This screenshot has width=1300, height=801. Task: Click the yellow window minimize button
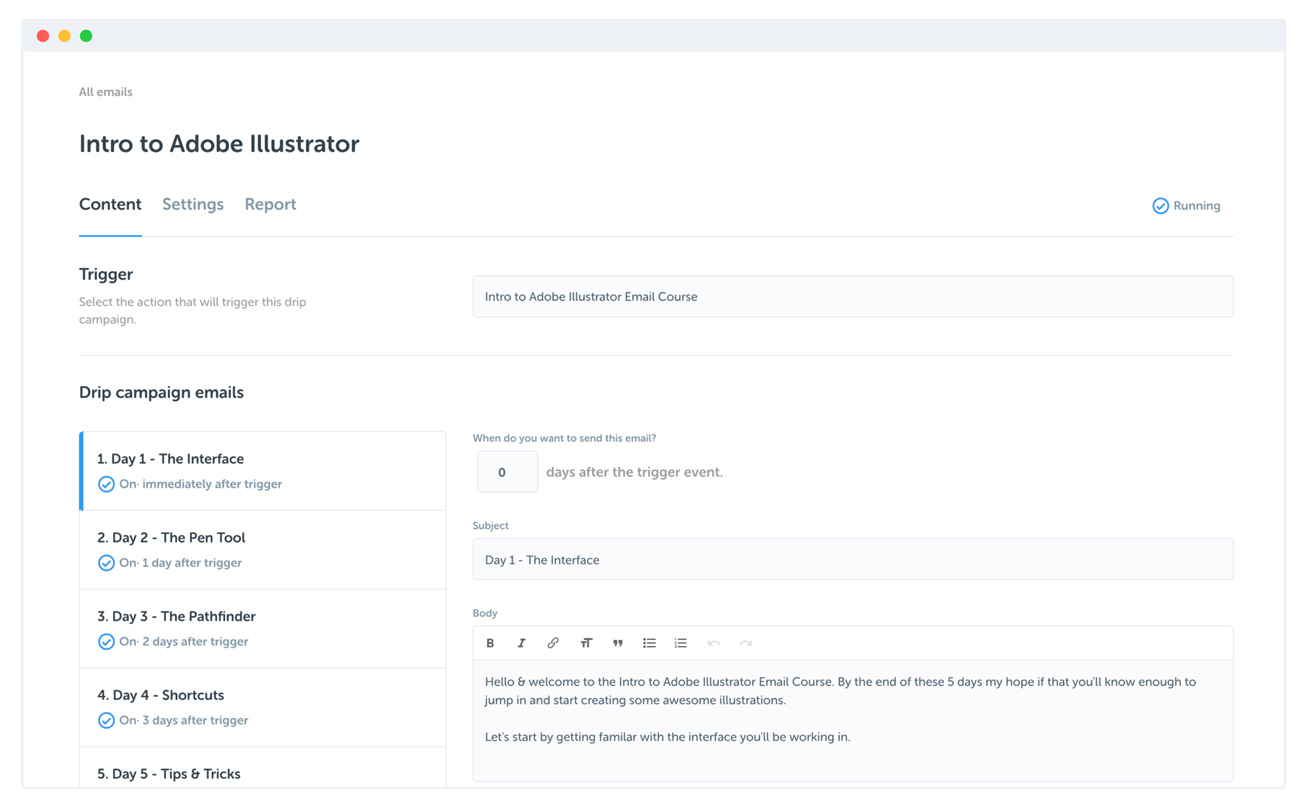pos(64,36)
